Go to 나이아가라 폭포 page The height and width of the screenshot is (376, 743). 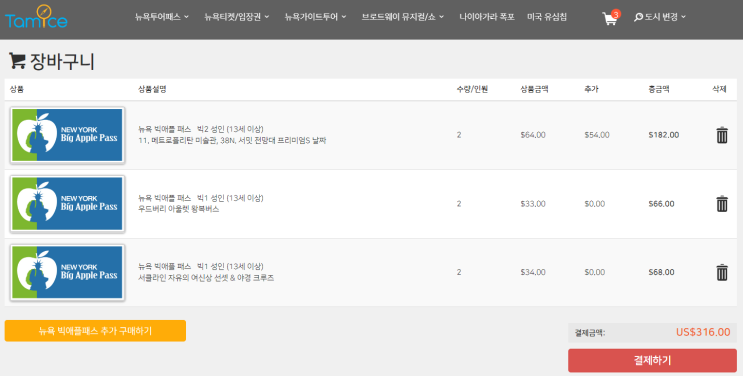(487, 17)
